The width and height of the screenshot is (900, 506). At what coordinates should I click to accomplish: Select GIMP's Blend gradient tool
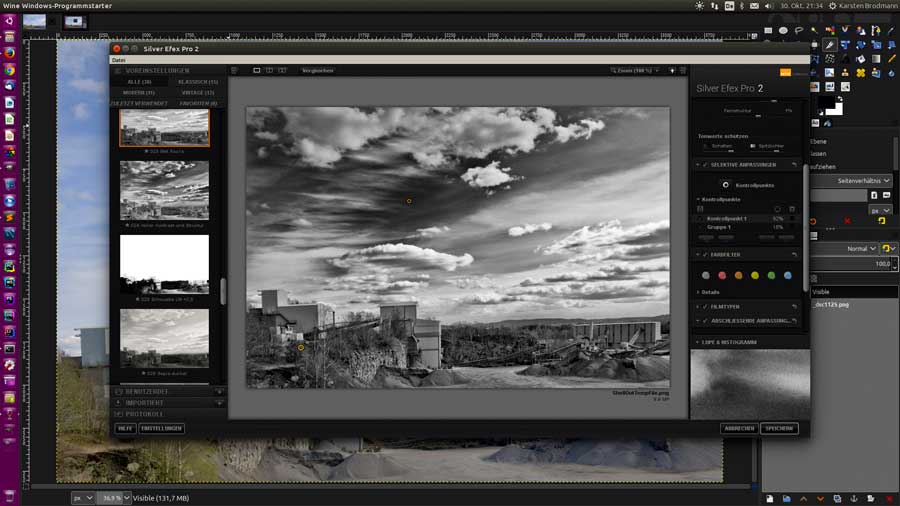[x=876, y=59]
